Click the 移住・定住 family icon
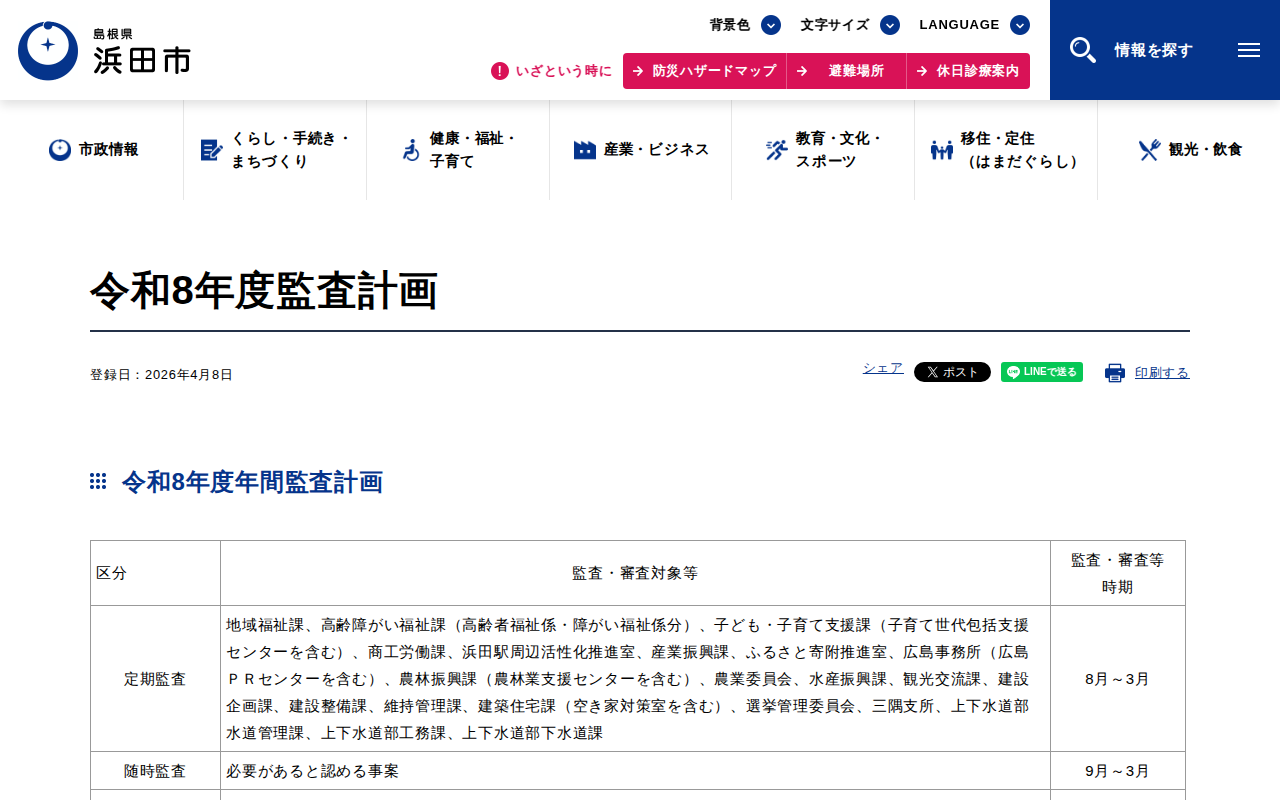Viewport: 1280px width, 800px height. [x=942, y=150]
